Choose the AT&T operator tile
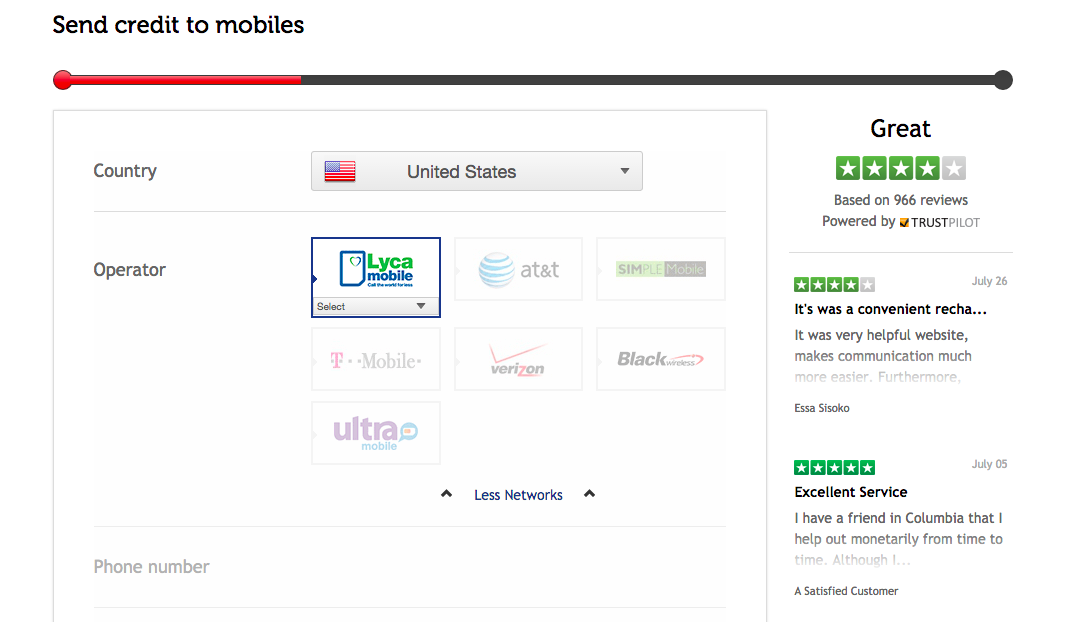Screen dimensions: 1090x622 point(518,269)
